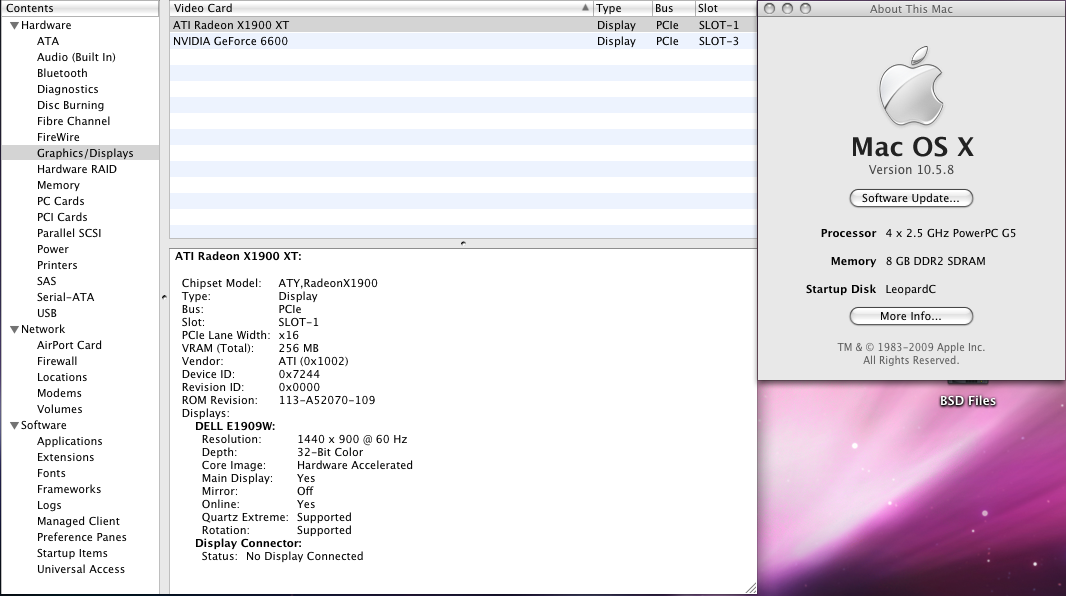The height and width of the screenshot is (596, 1066).
Task: Select Volumes under Network
Action: (x=59, y=409)
